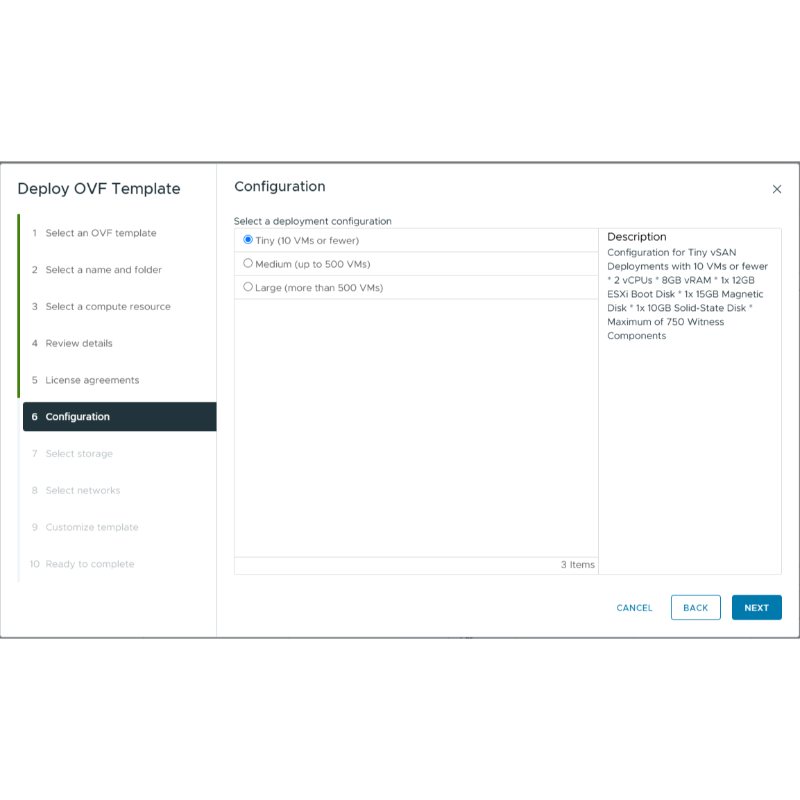Click step 8 Select networks
The width and height of the screenshot is (800, 800).
pos(83,491)
